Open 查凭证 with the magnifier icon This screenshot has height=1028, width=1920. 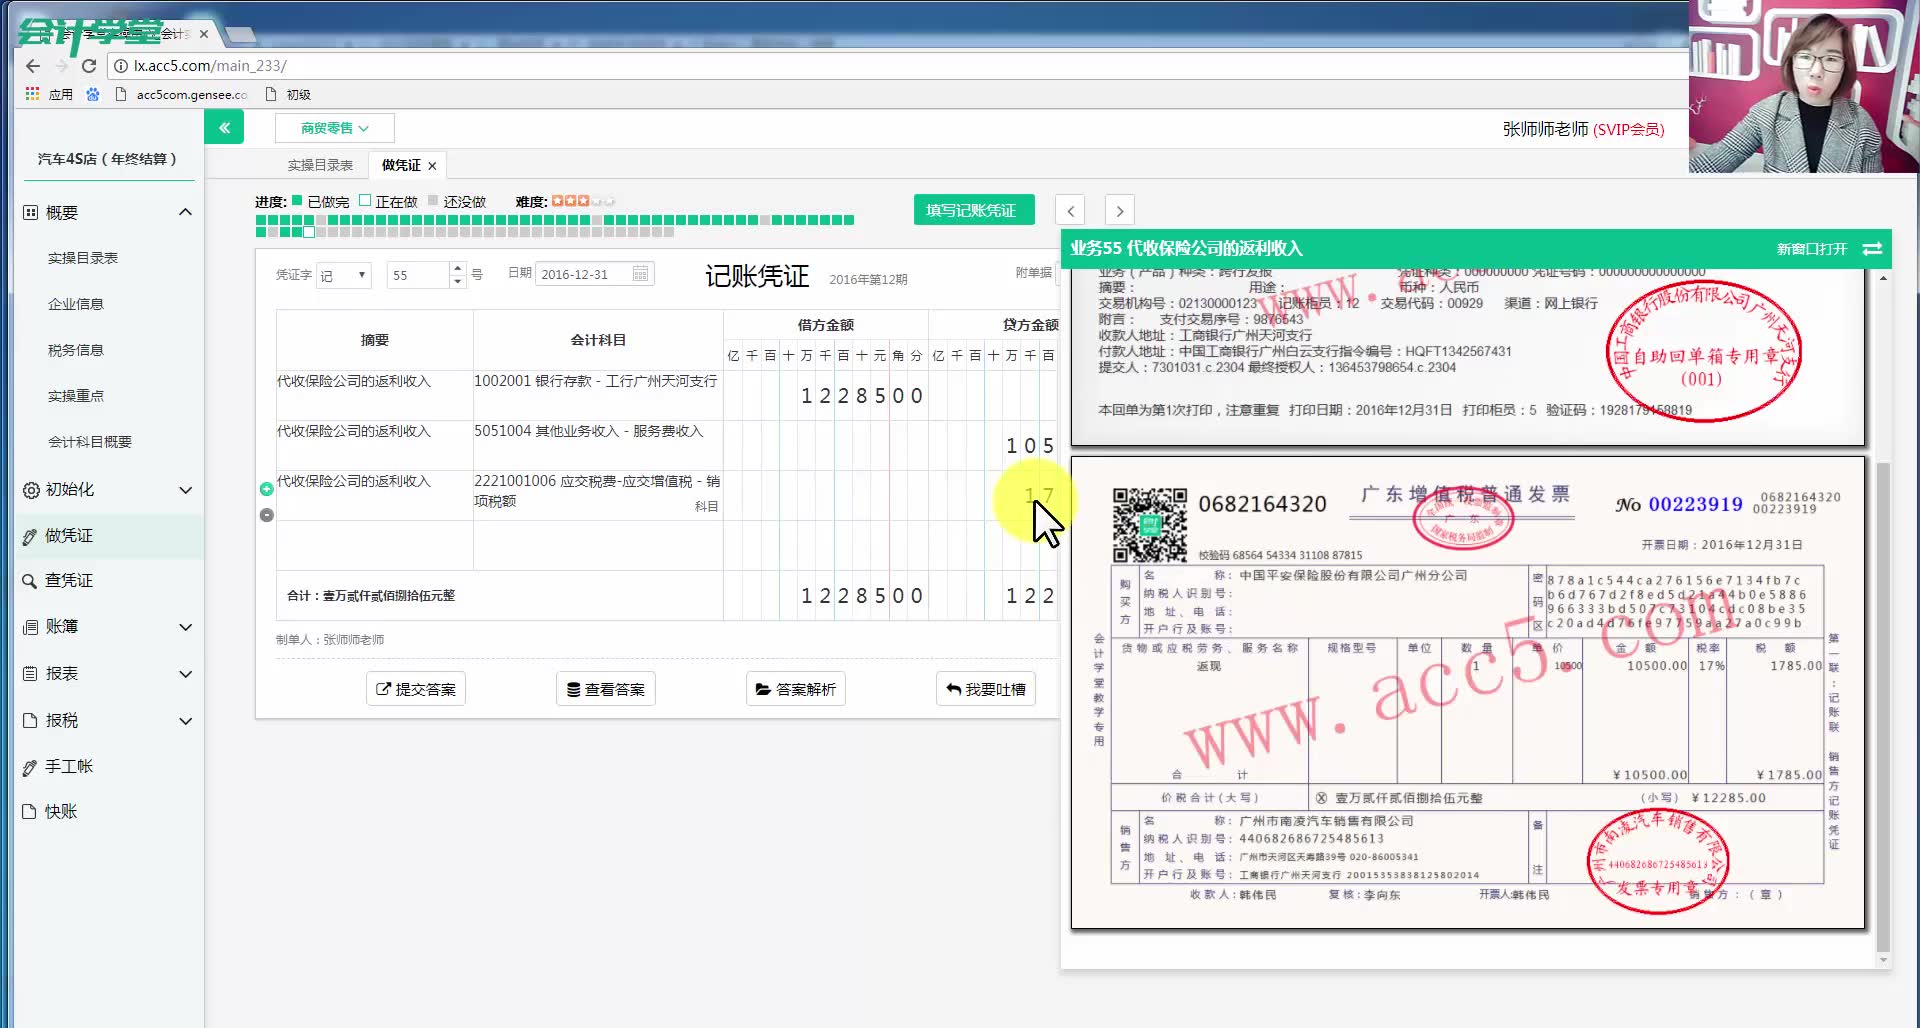(x=30, y=580)
